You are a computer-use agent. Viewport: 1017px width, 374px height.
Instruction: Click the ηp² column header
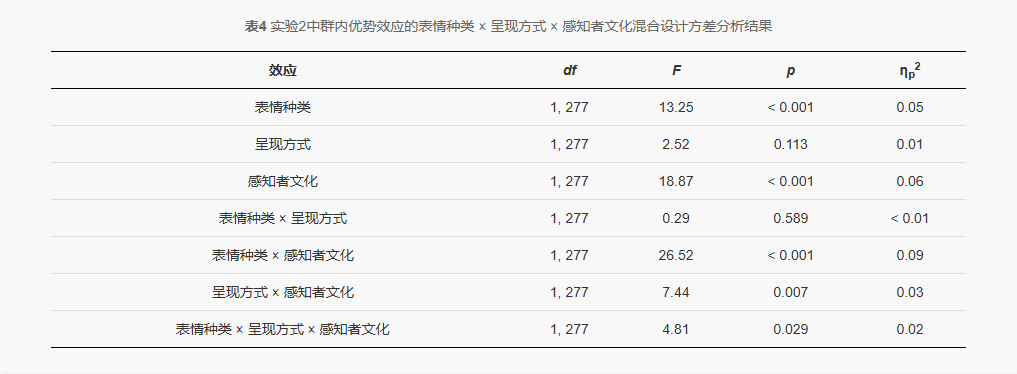pyautogui.click(x=909, y=70)
